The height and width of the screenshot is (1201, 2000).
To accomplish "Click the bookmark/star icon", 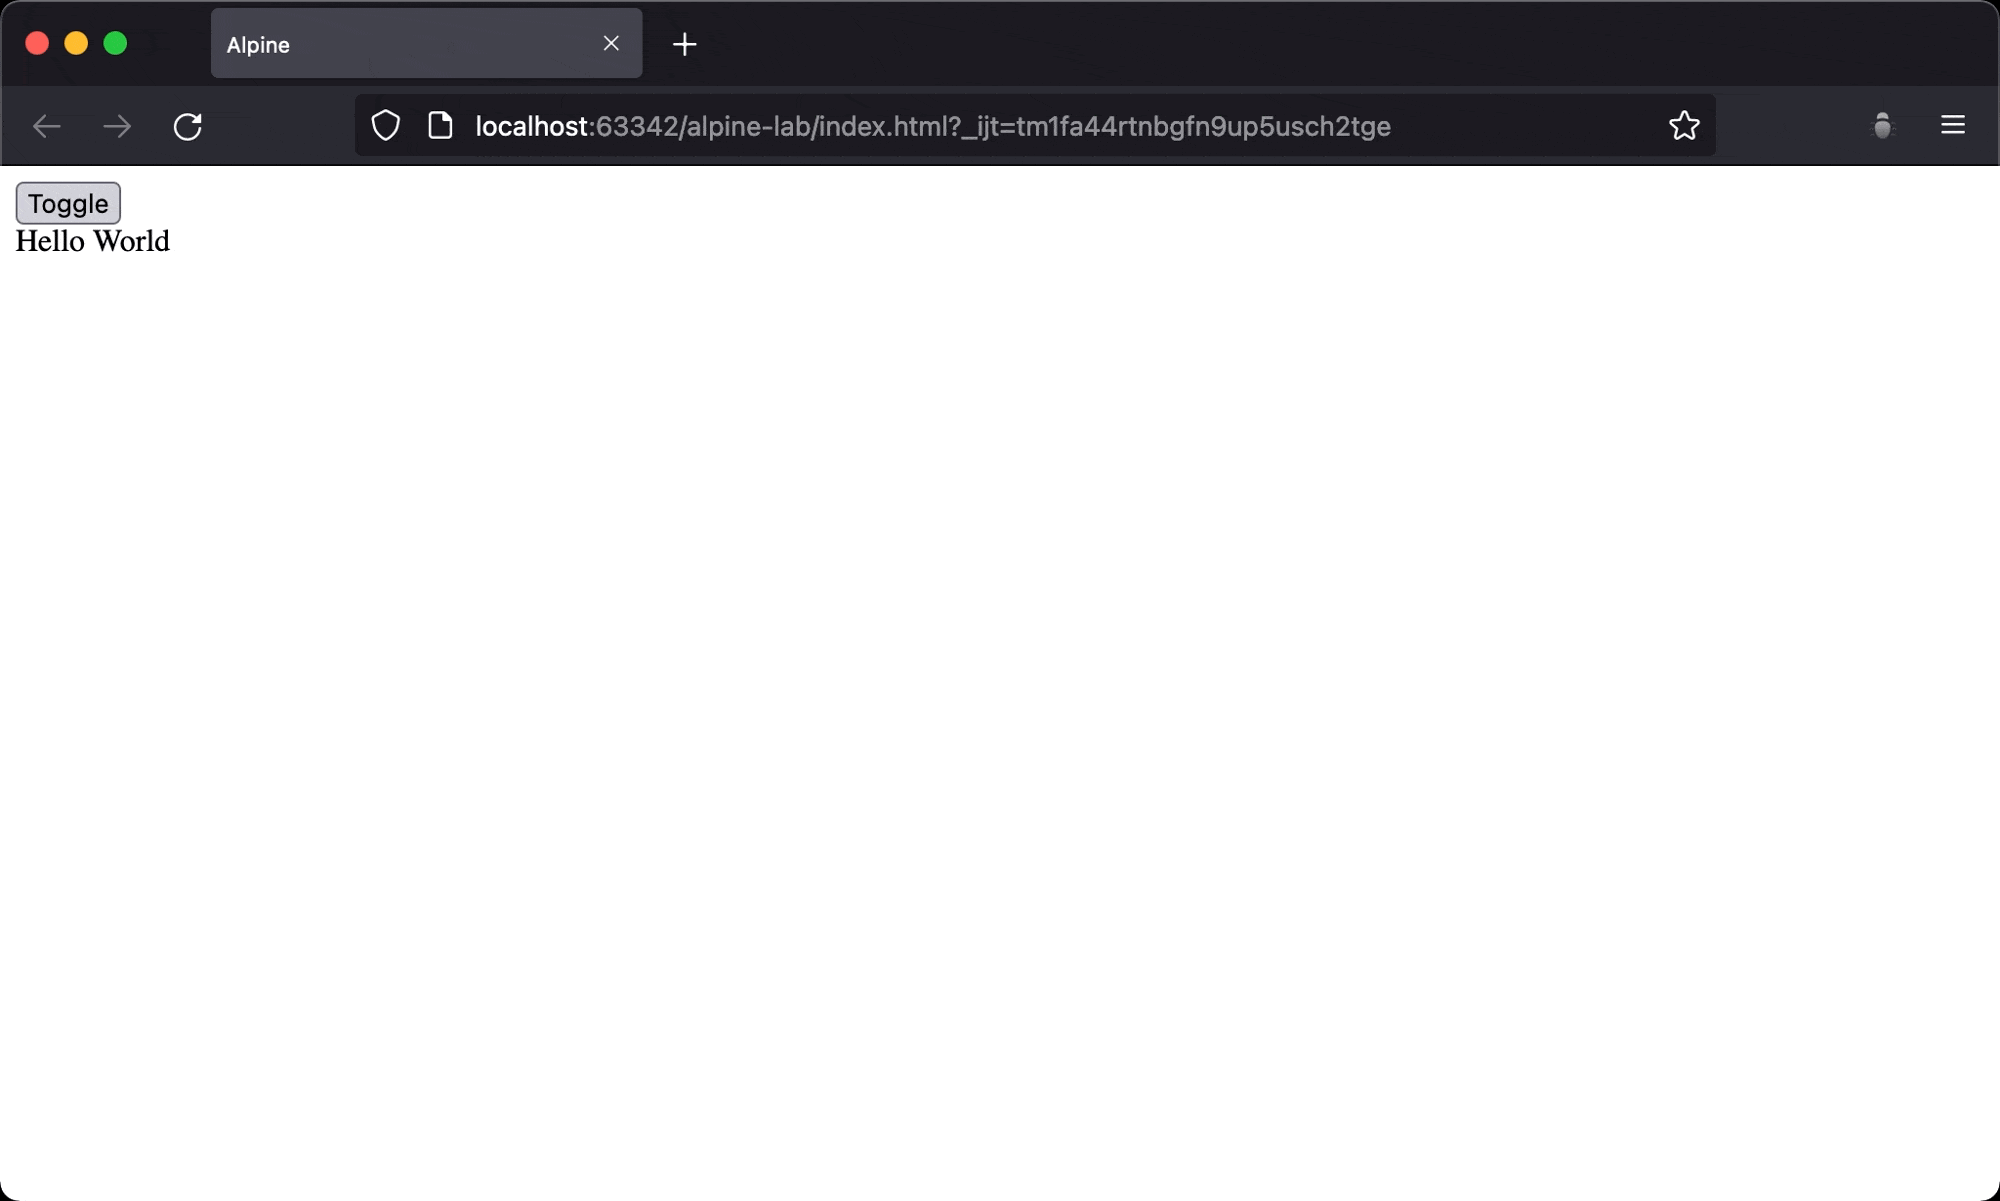I will [1684, 126].
